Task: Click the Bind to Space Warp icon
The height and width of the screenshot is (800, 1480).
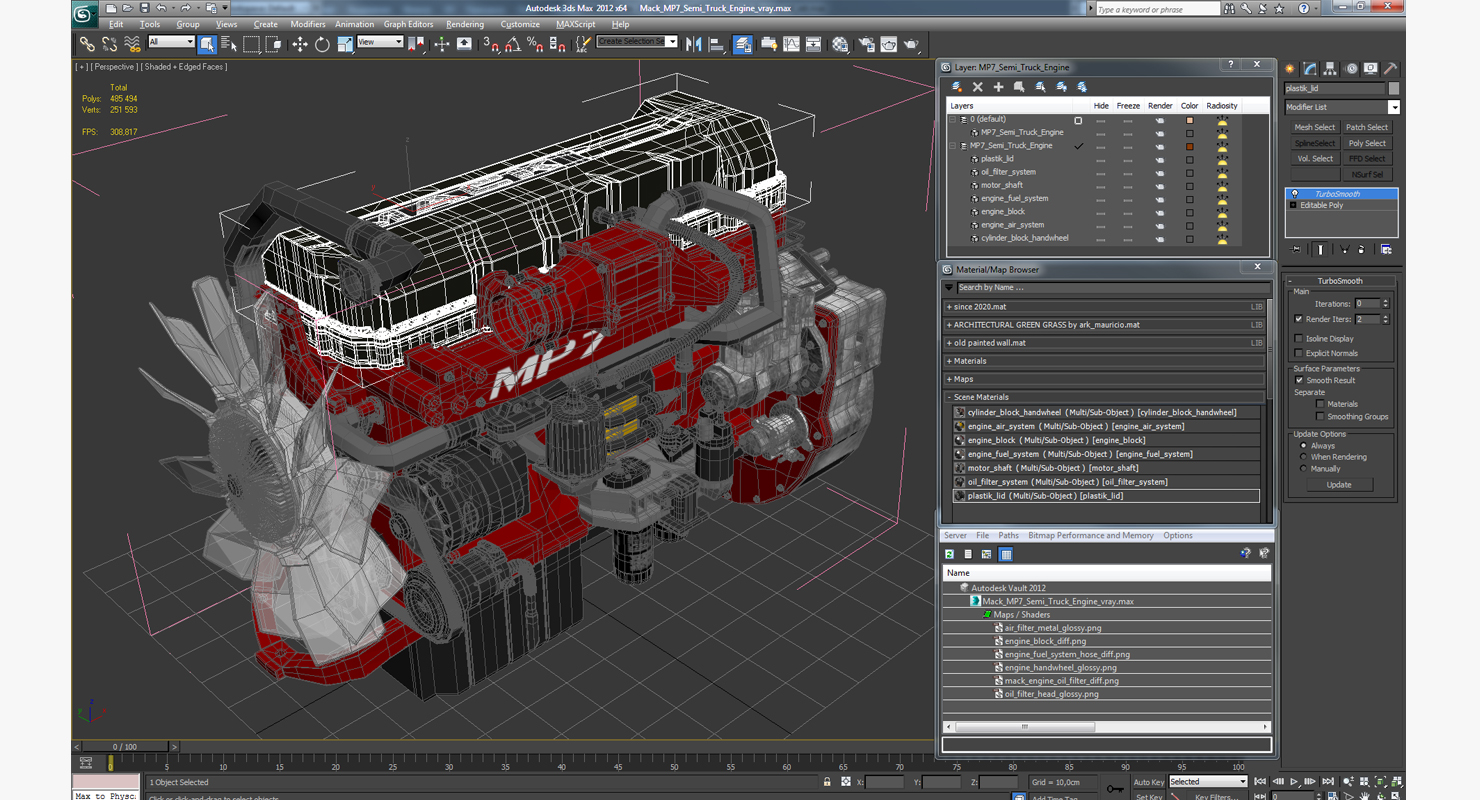Action: [x=131, y=44]
